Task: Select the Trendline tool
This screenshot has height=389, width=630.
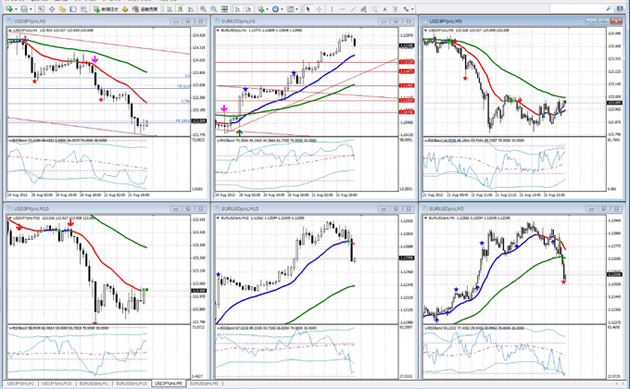Action: (353, 9)
